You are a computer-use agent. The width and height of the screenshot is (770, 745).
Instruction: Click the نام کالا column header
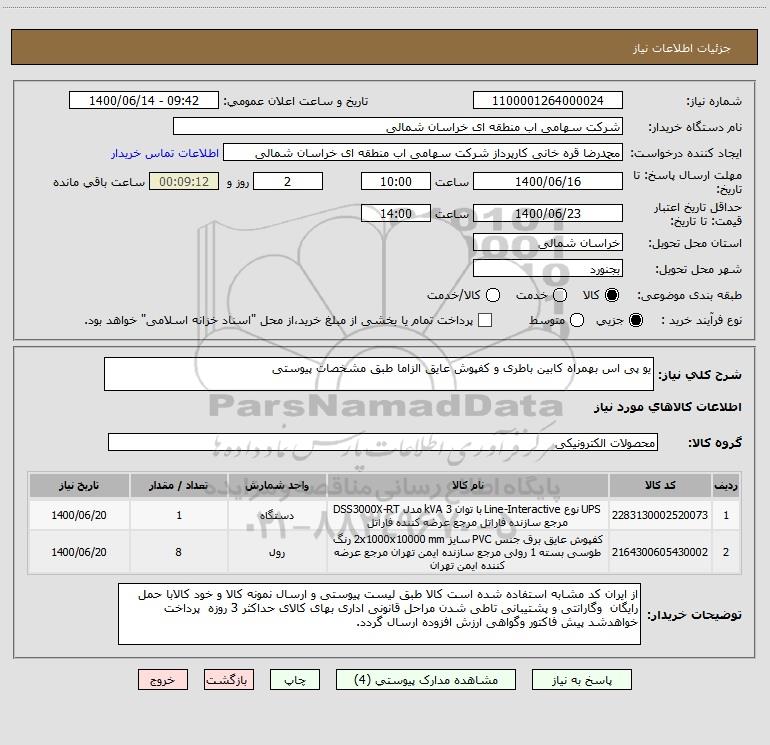point(468,486)
